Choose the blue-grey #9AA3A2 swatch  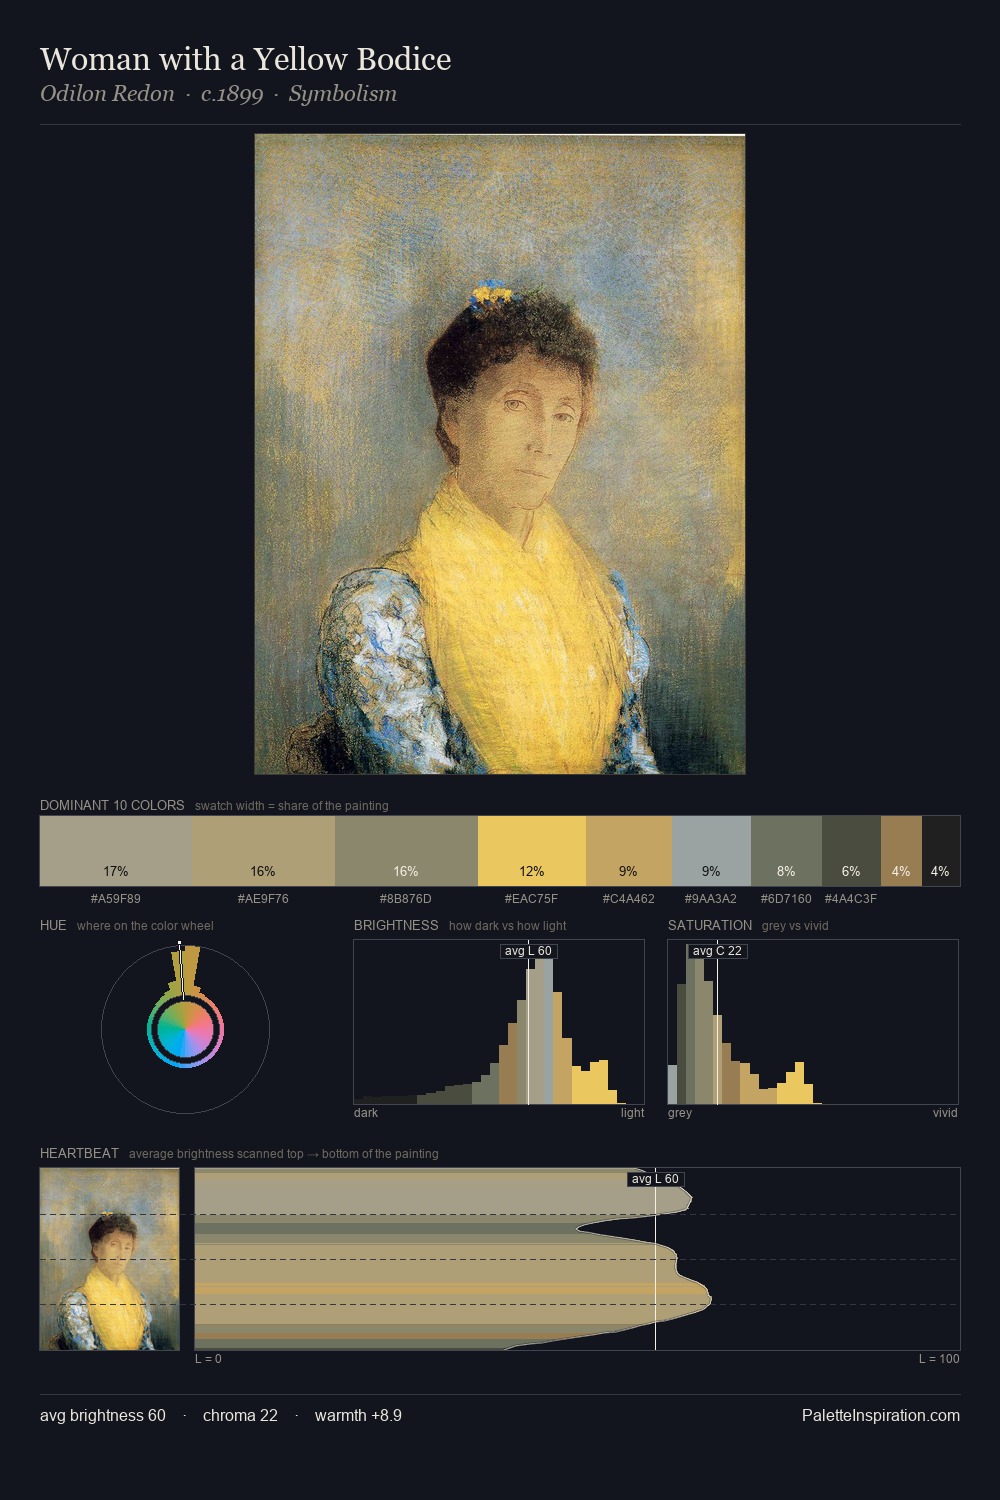point(711,851)
